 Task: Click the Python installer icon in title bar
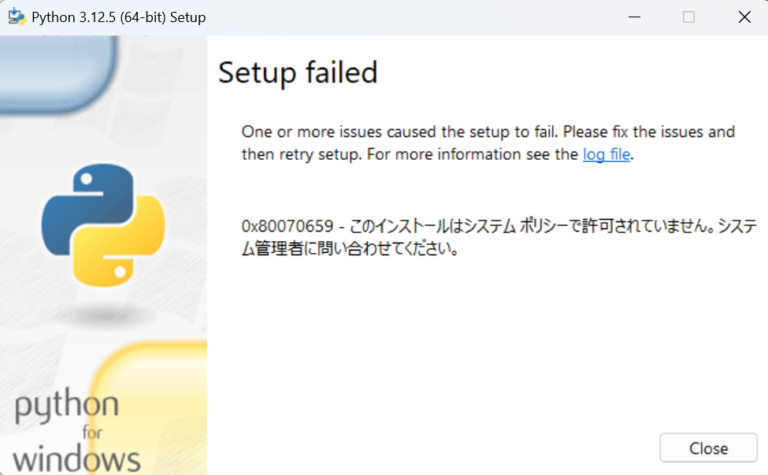(x=16, y=17)
